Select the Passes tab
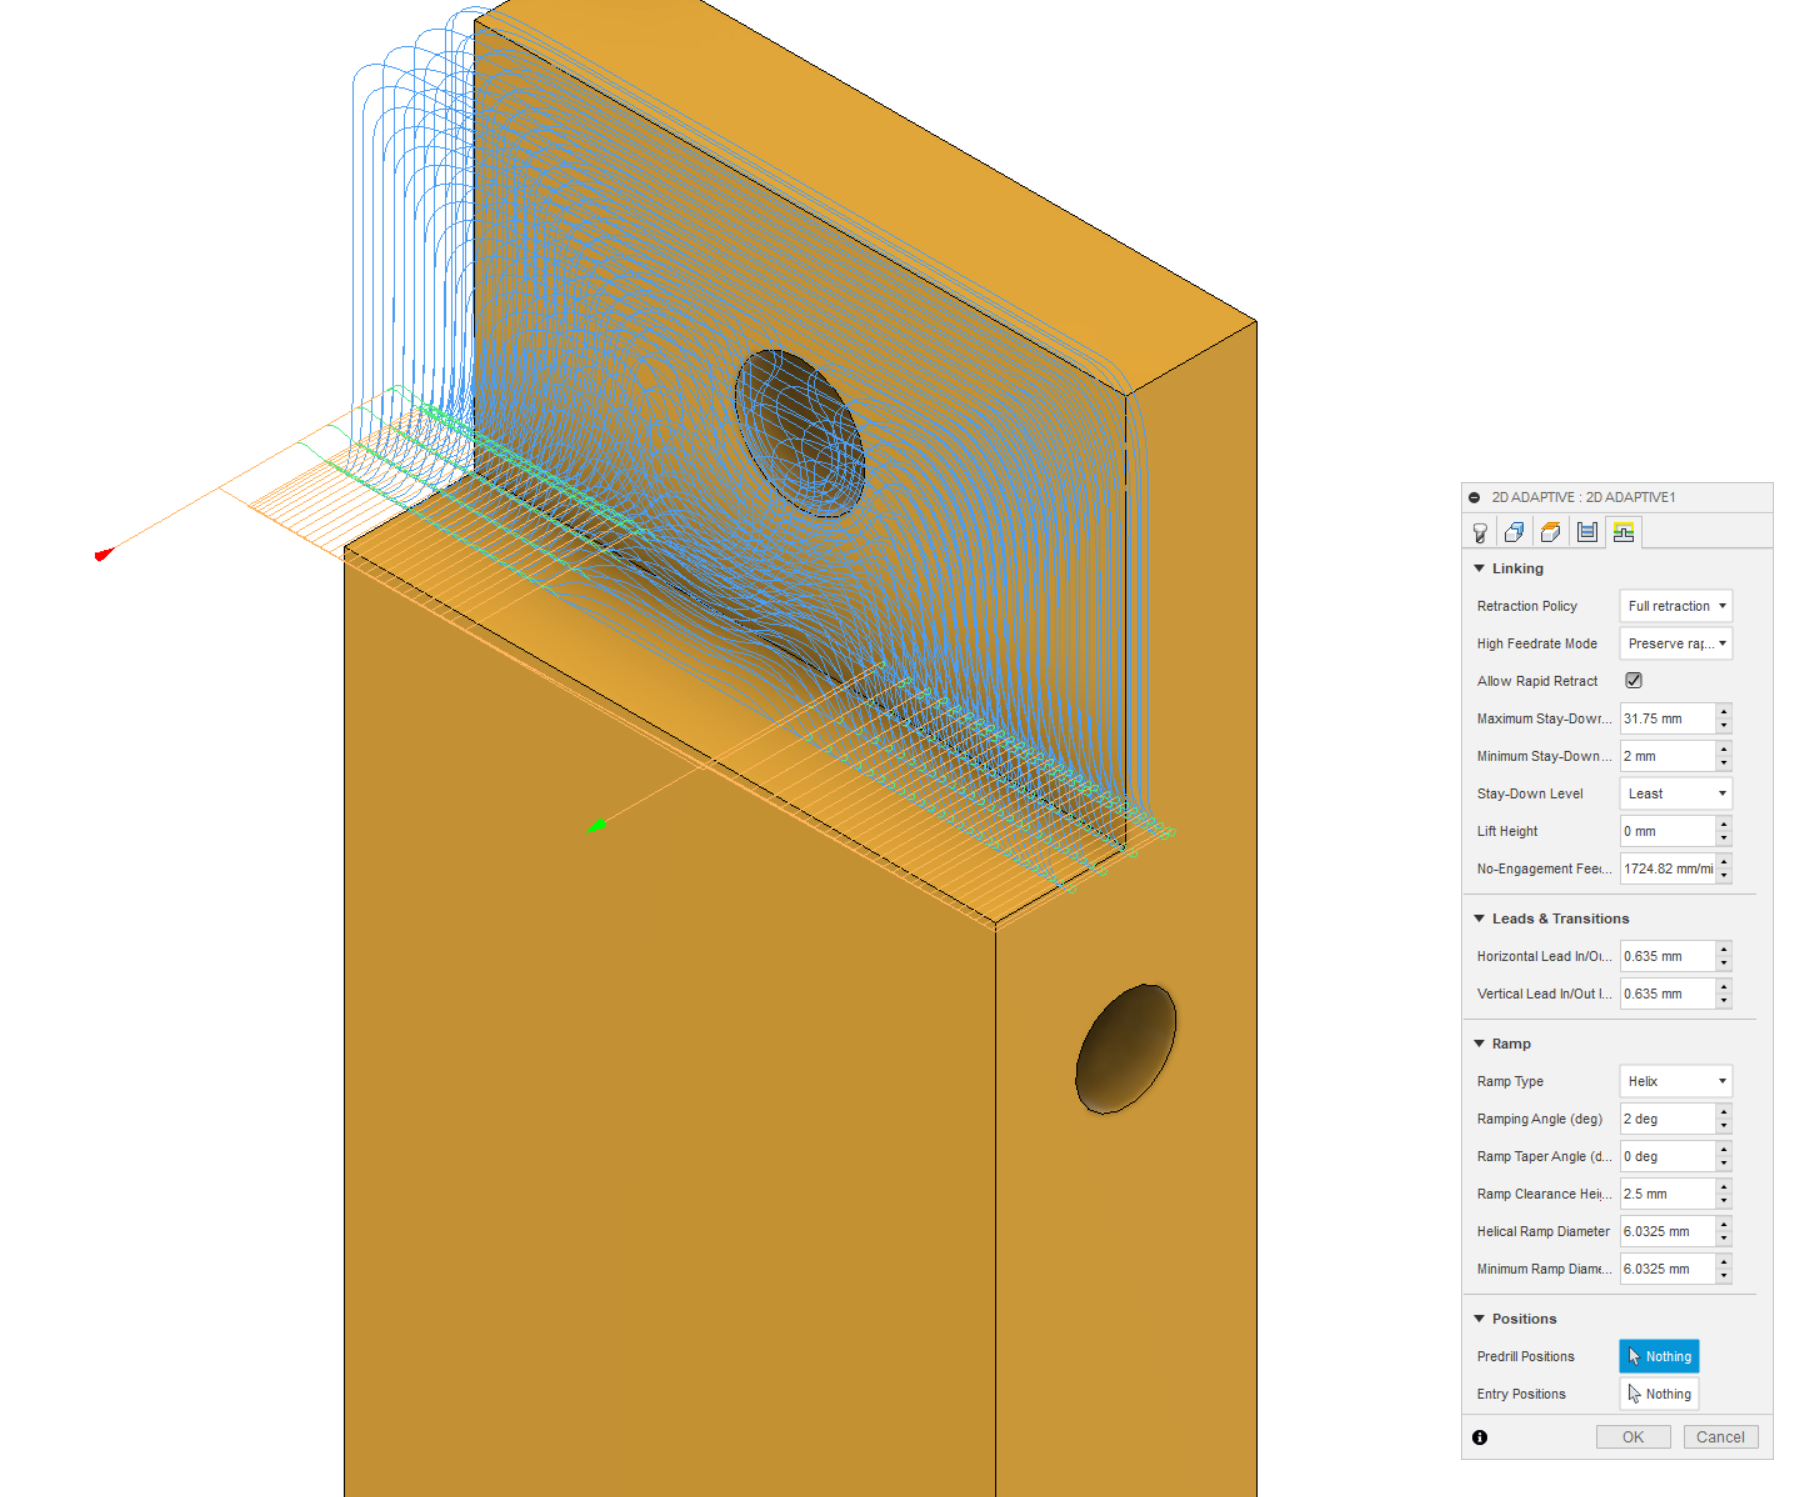 [x=1587, y=532]
